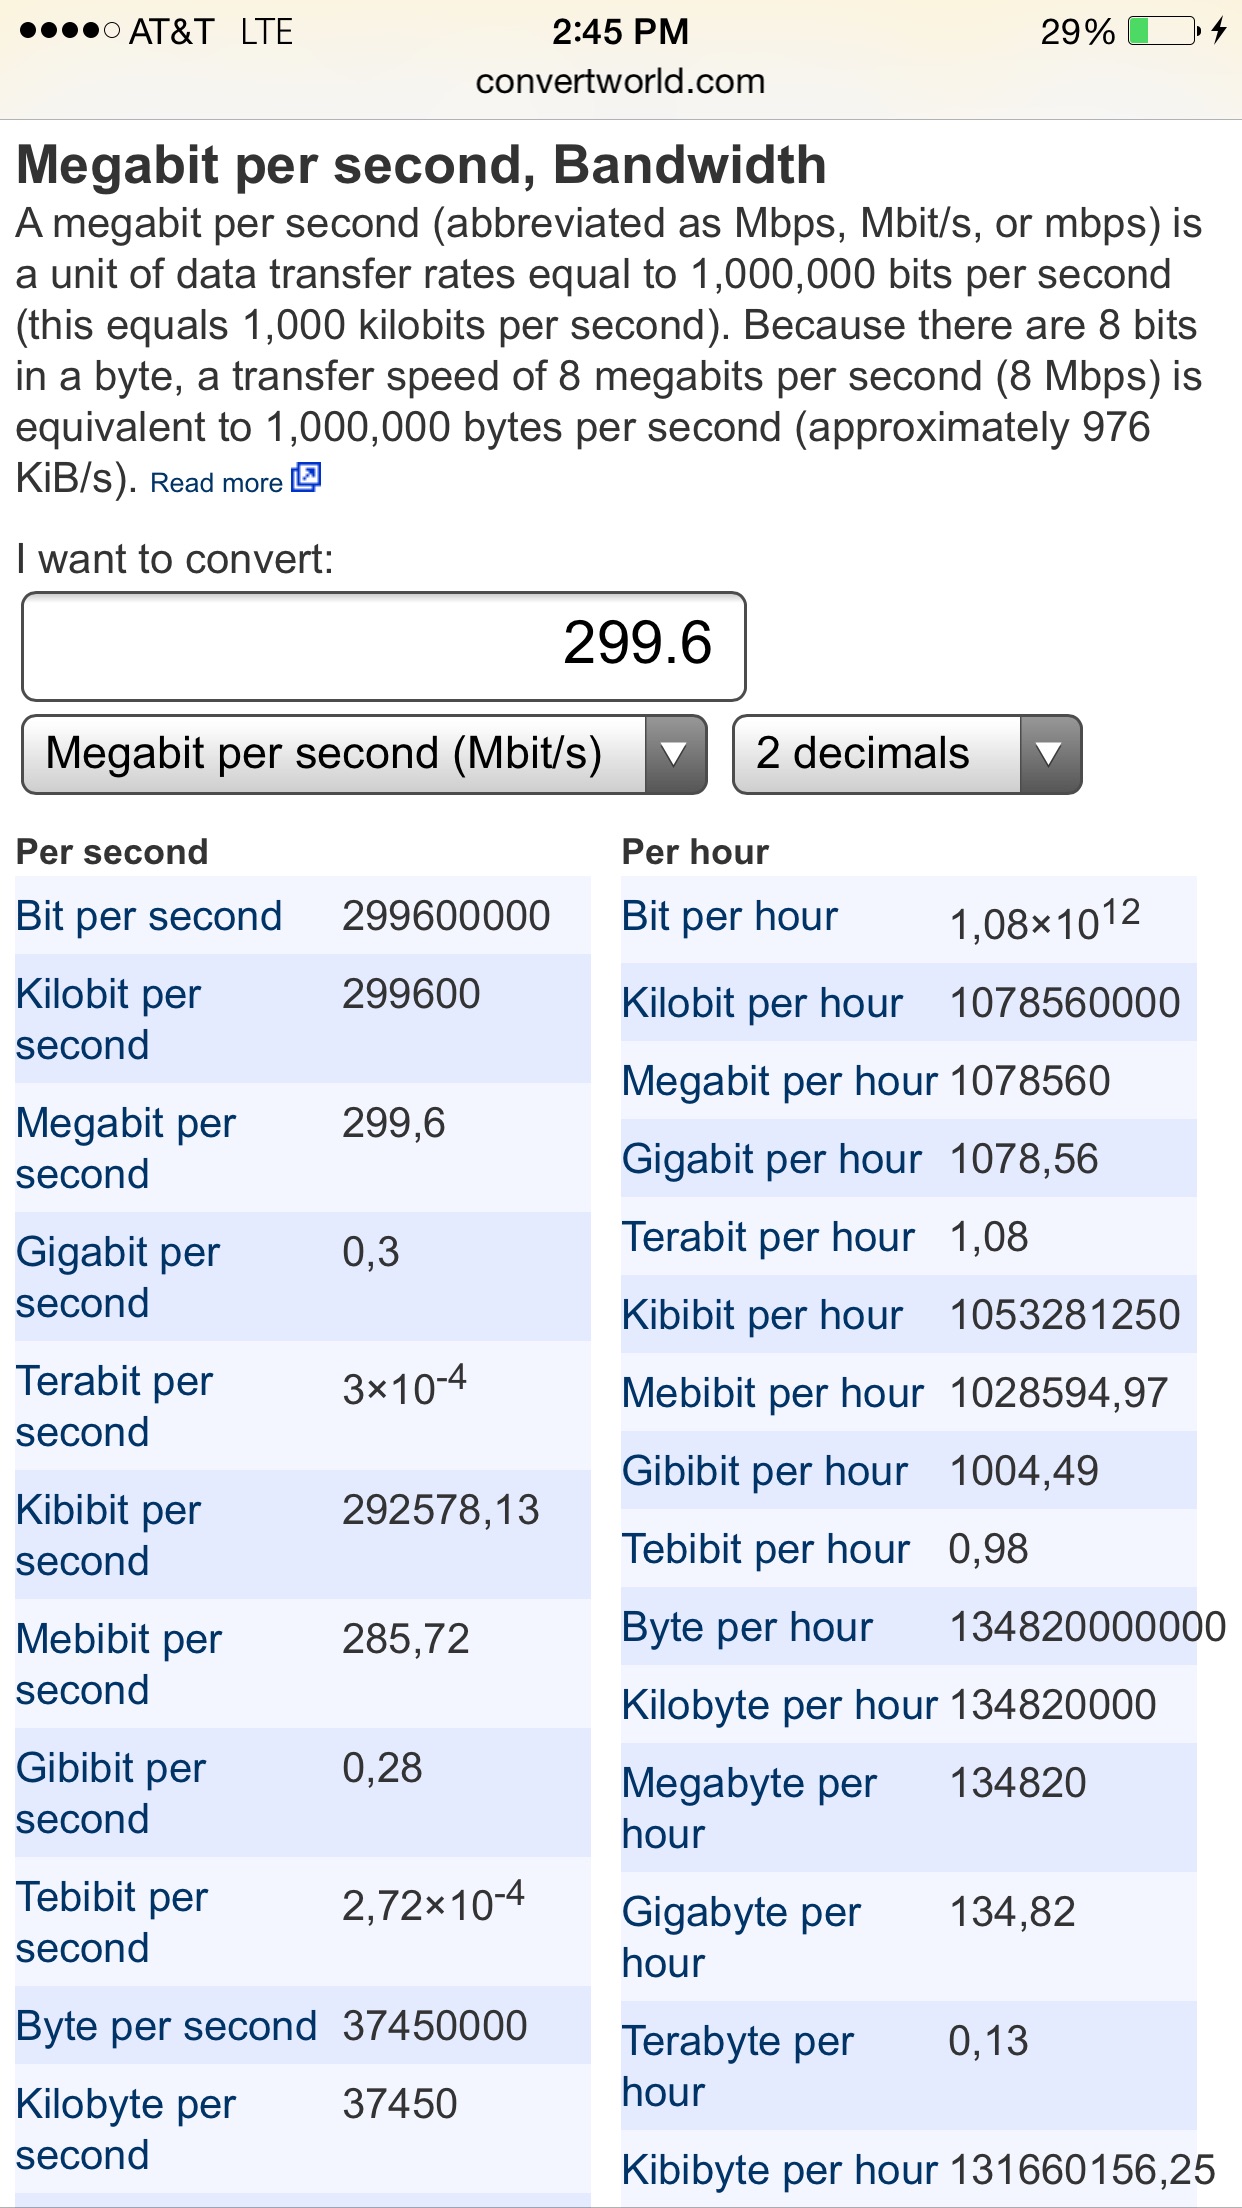Choose the Terabyte per hour link

coord(738,2066)
